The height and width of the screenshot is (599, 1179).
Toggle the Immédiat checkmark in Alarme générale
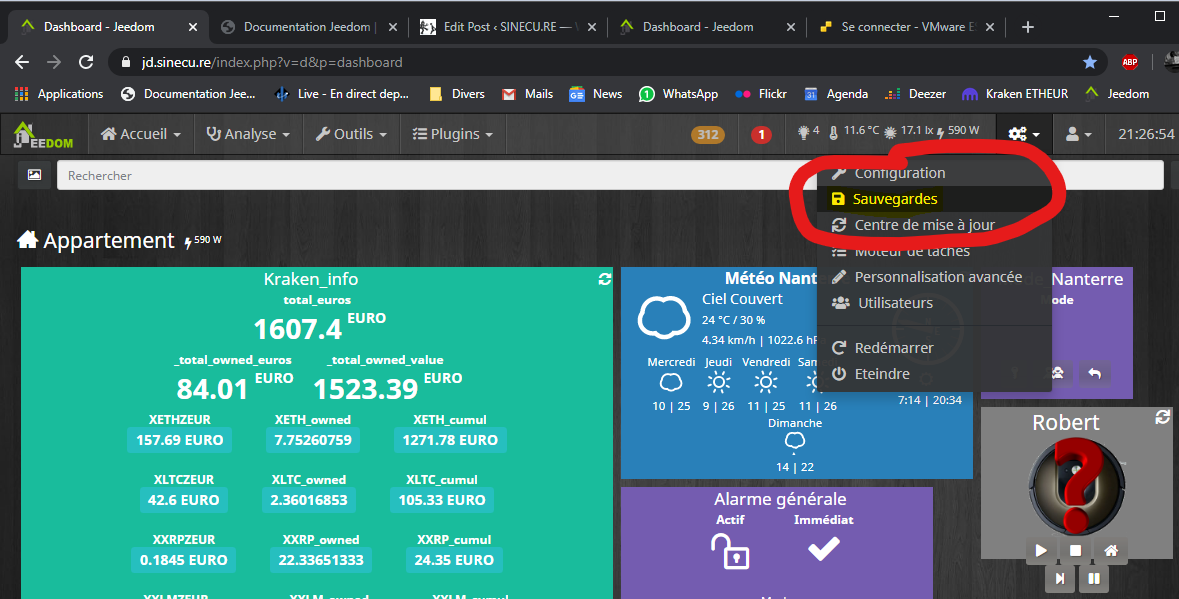[823, 550]
